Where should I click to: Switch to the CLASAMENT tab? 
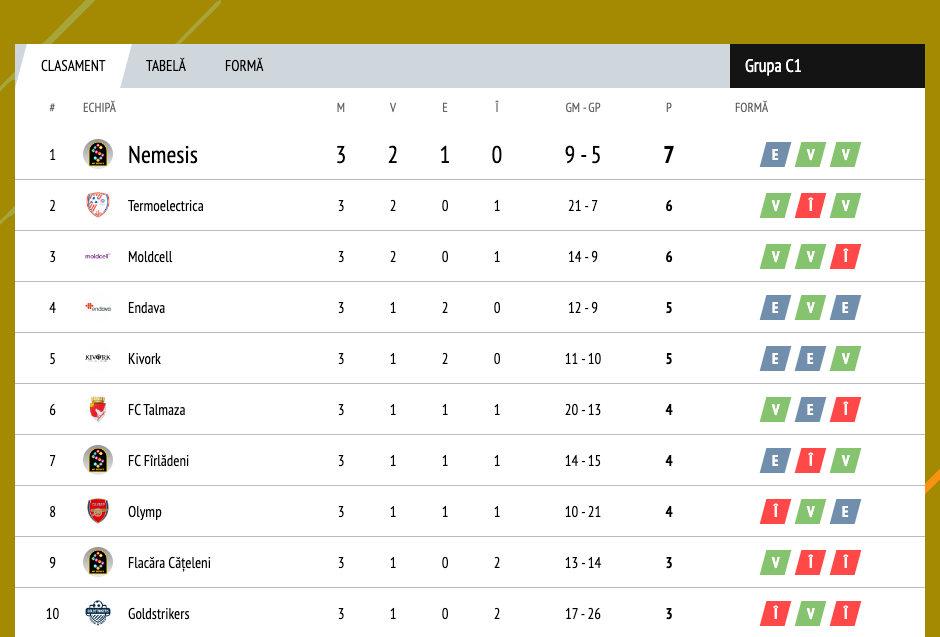click(x=73, y=66)
